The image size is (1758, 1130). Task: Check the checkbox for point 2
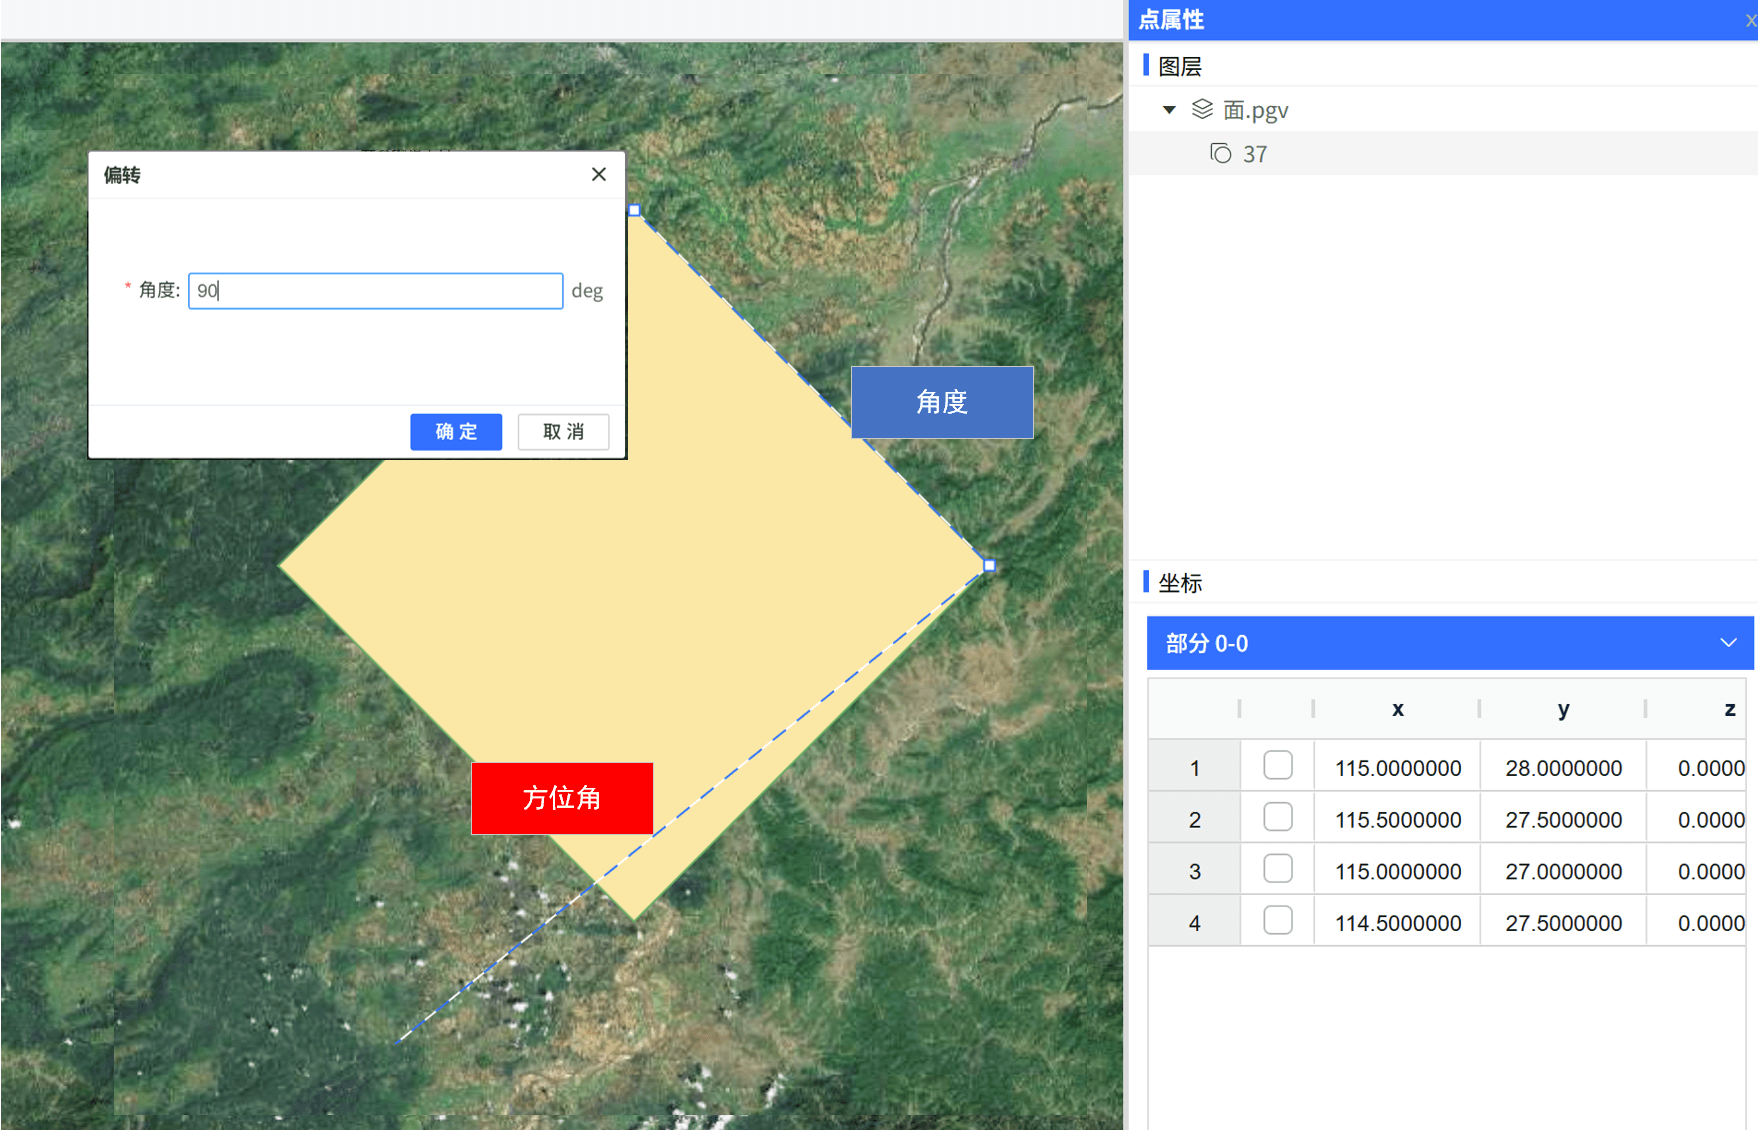pyautogui.click(x=1277, y=818)
